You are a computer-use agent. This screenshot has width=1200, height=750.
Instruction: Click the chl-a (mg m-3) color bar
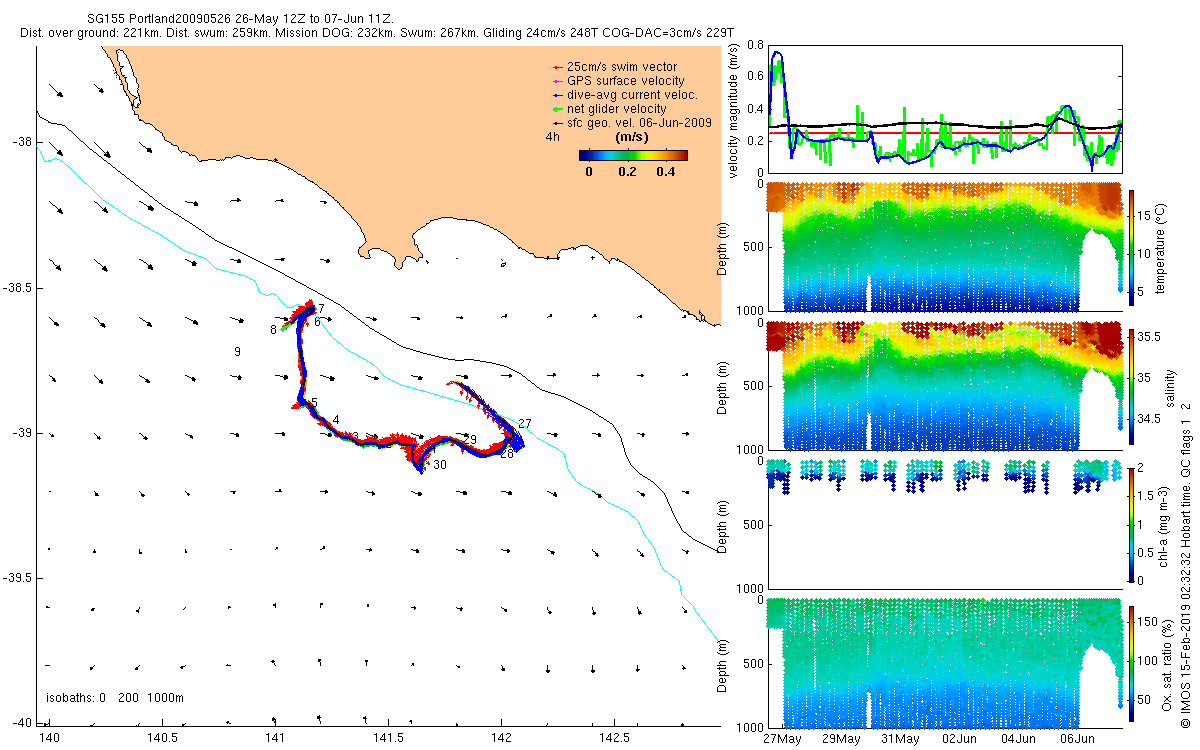[1132, 523]
